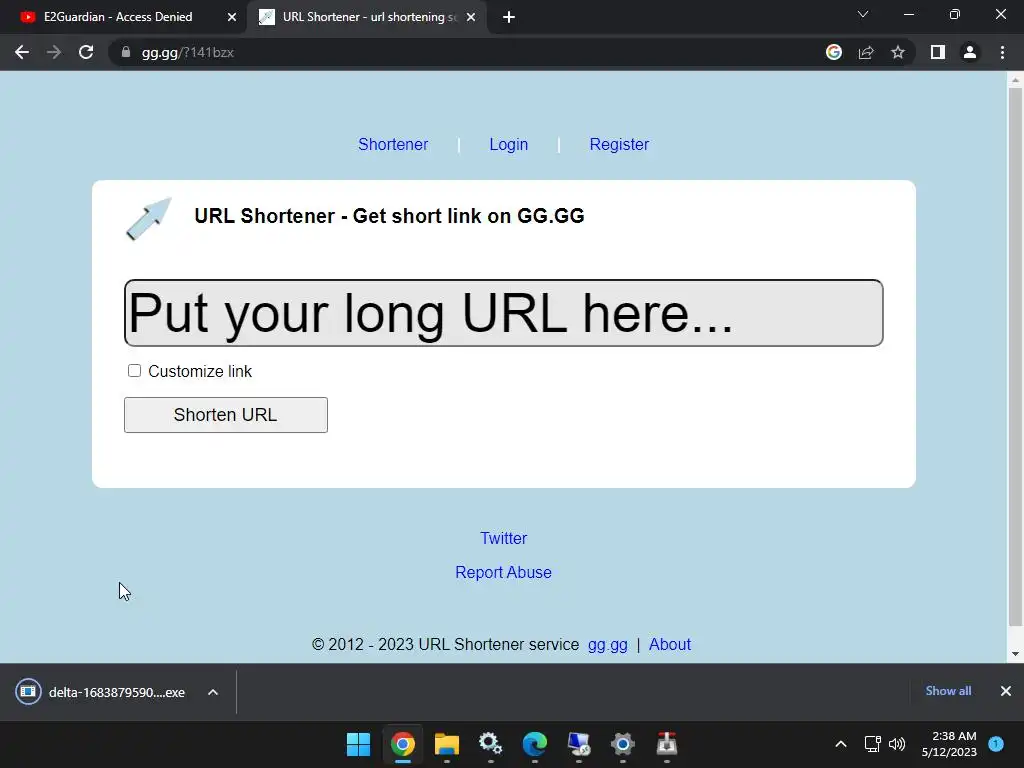Focus the long URL input field

pos(504,313)
